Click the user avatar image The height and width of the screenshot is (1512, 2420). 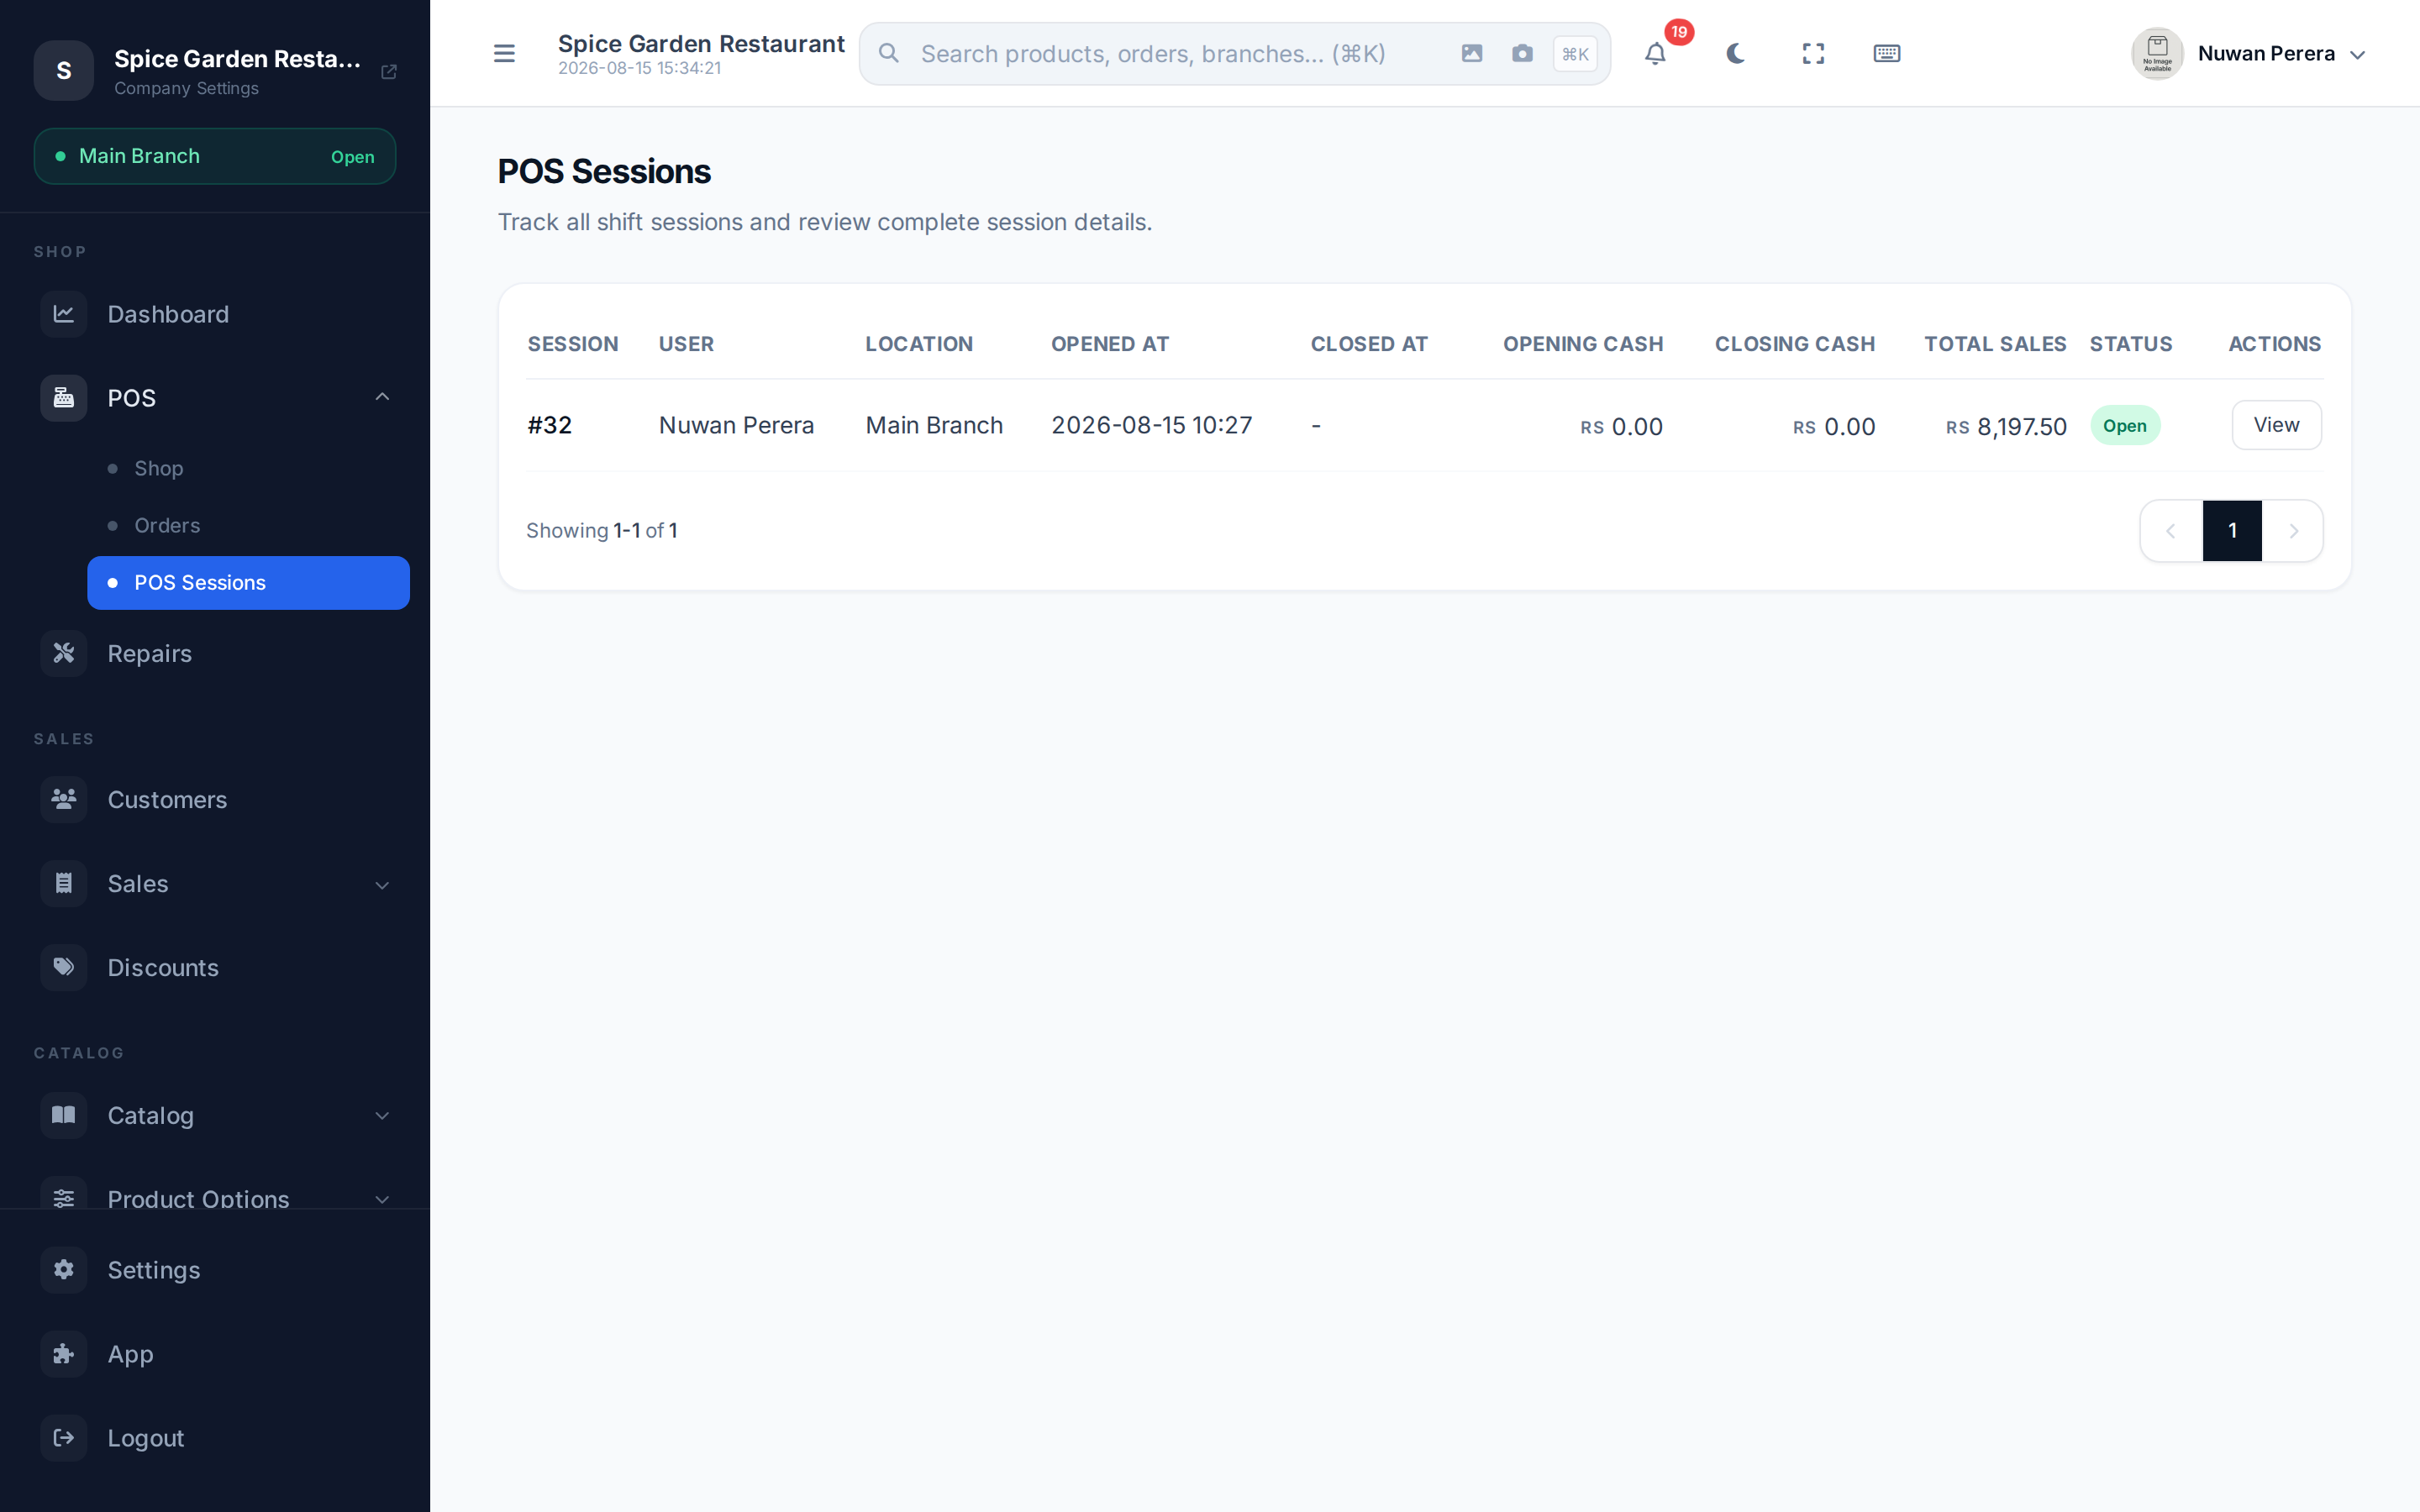click(2157, 54)
